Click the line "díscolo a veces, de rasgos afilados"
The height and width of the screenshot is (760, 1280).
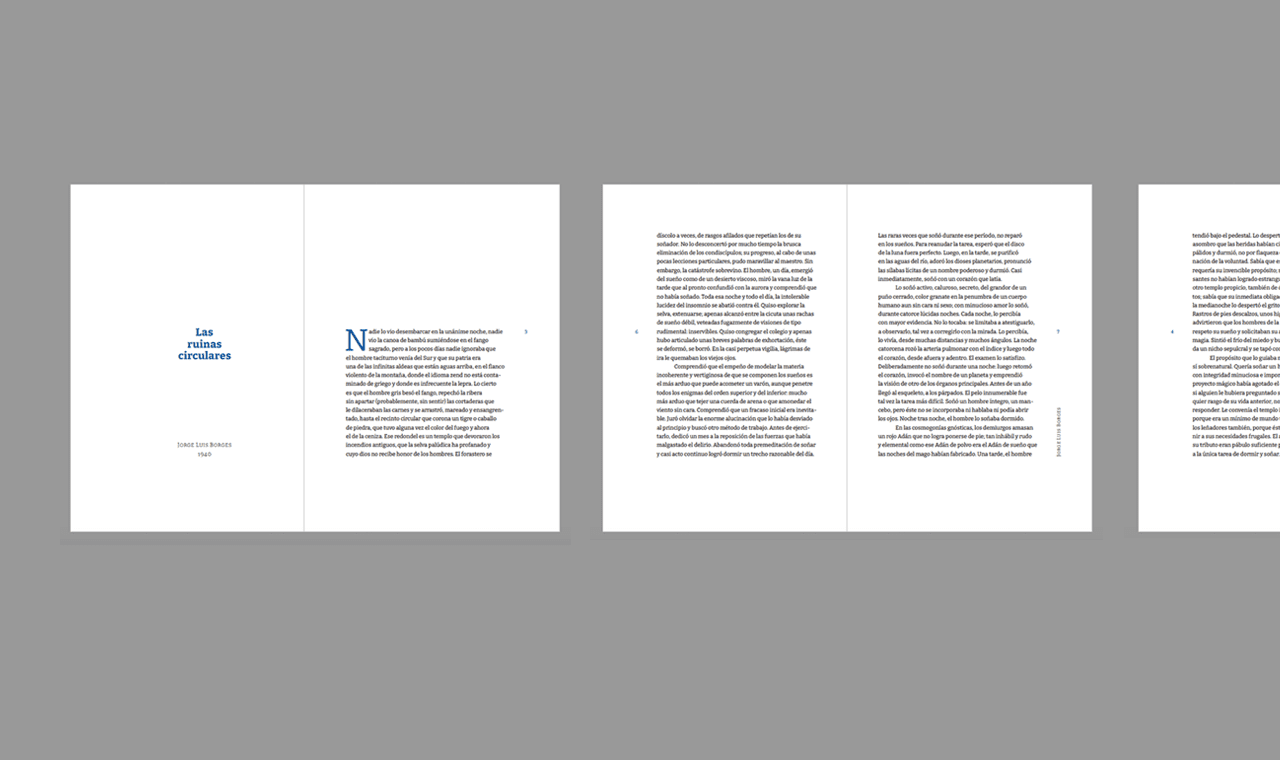pos(729,235)
